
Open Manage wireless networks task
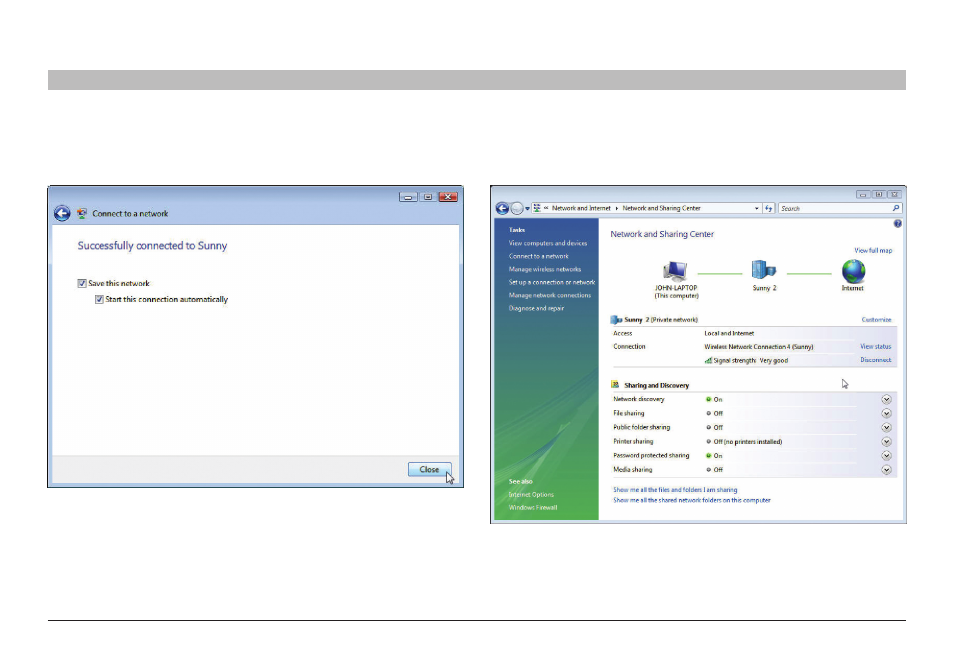pyautogui.click(x=545, y=269)
